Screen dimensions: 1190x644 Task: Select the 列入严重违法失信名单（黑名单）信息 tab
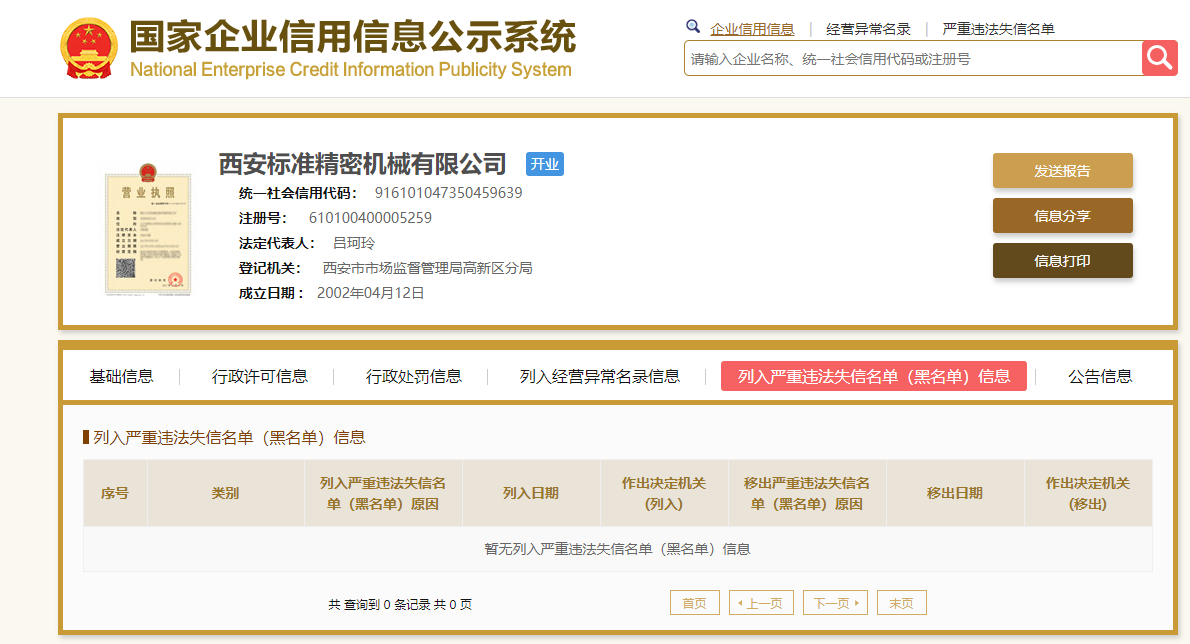point(874,376)
